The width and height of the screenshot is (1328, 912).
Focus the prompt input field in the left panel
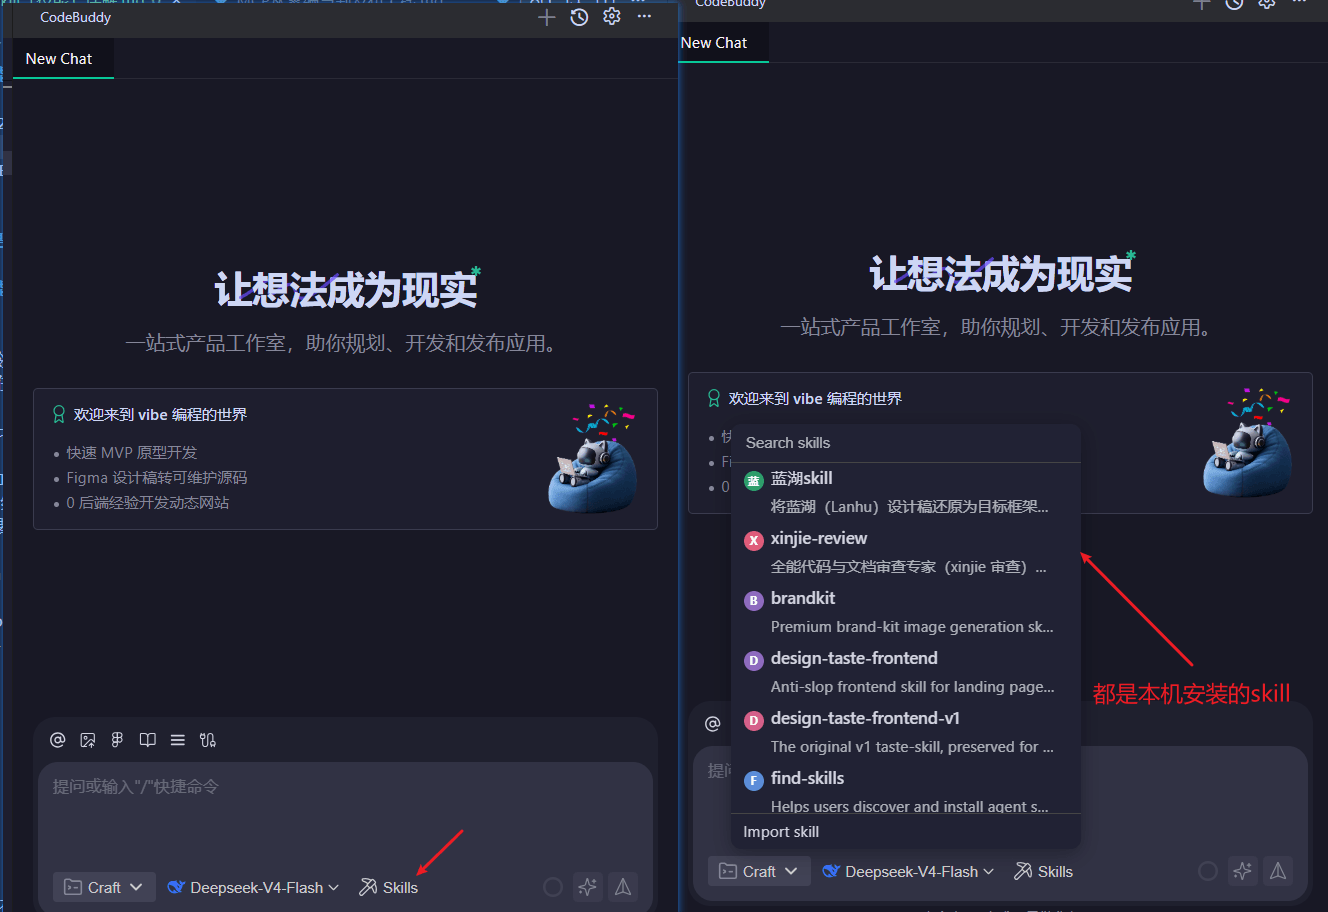pyautogui.click(x=345, y=810)
